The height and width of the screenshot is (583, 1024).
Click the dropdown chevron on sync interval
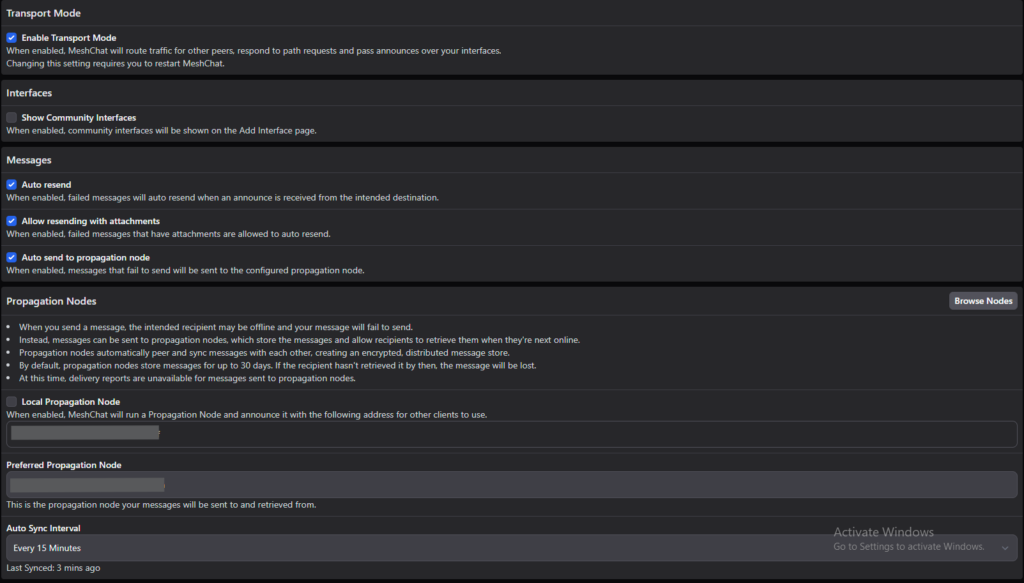coord(1005,548)
